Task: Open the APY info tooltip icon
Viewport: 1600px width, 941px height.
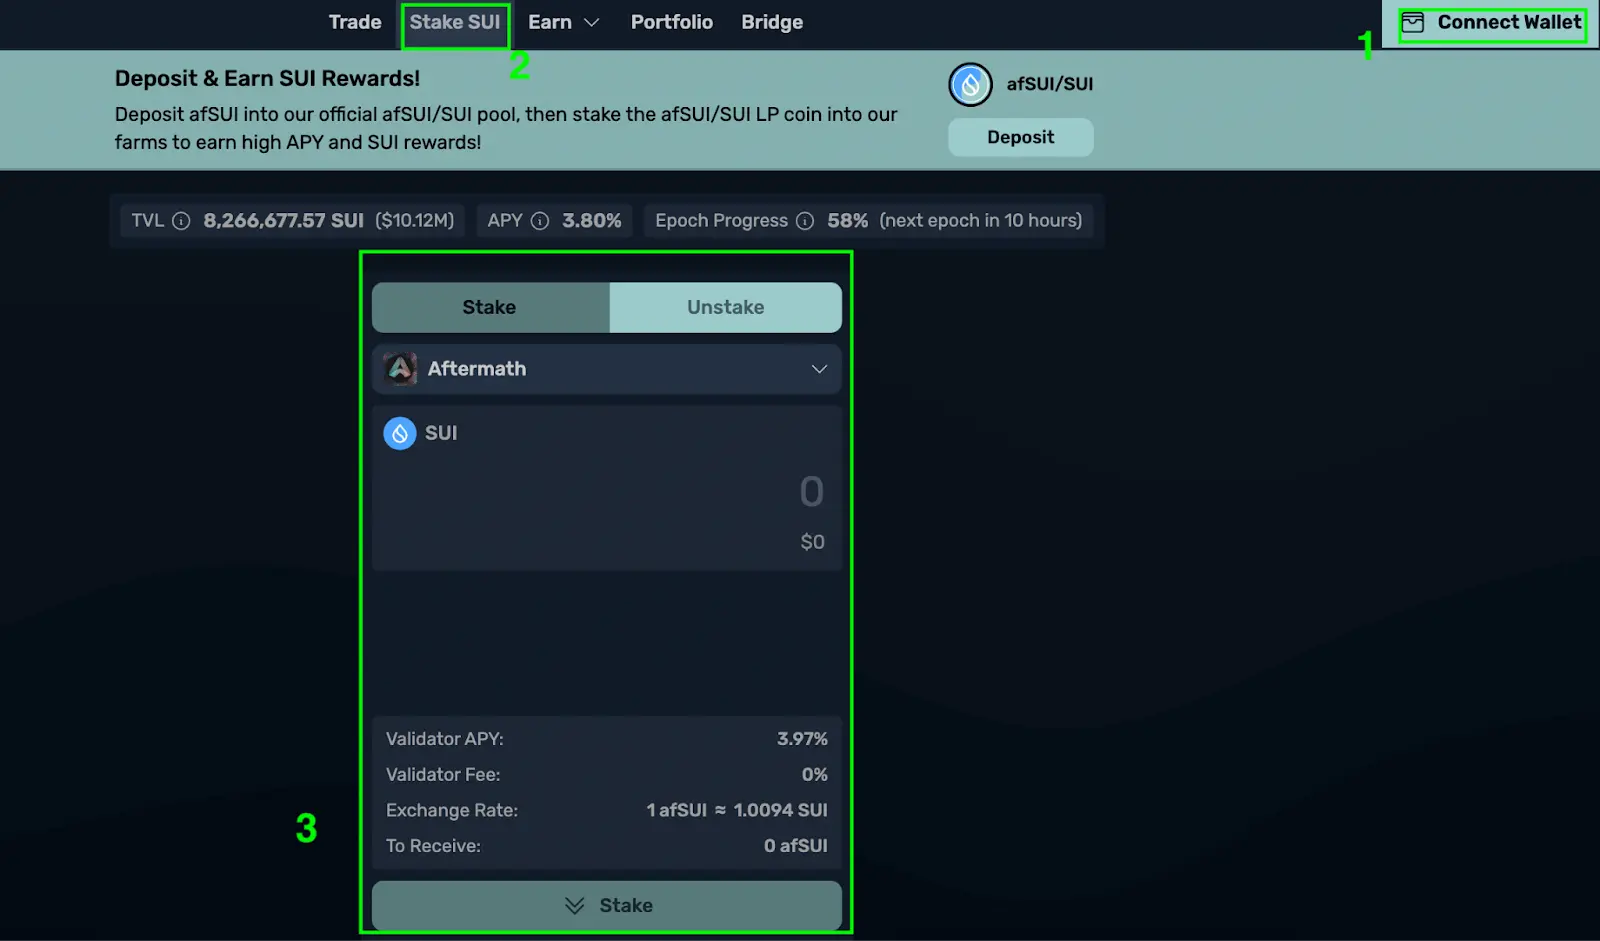Action: click(x=540, y=221)
